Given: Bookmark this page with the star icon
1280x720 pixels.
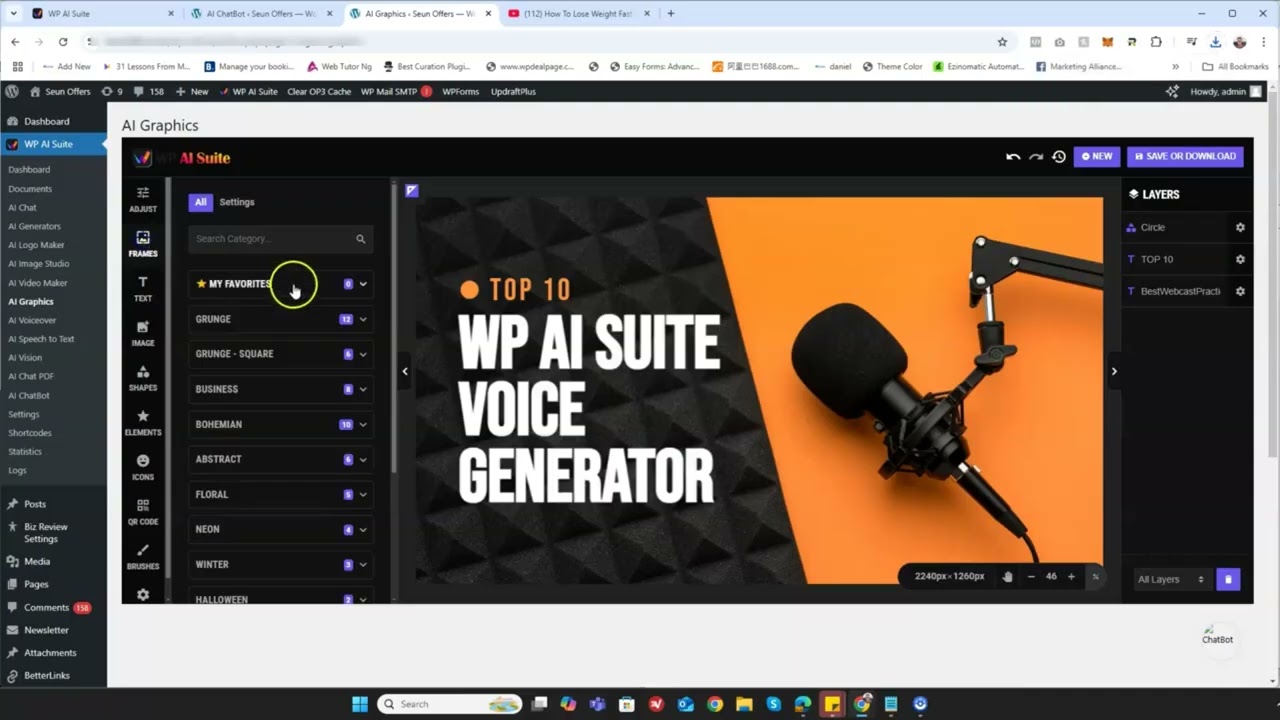Looking at the screenshot, I should 1002,42.
